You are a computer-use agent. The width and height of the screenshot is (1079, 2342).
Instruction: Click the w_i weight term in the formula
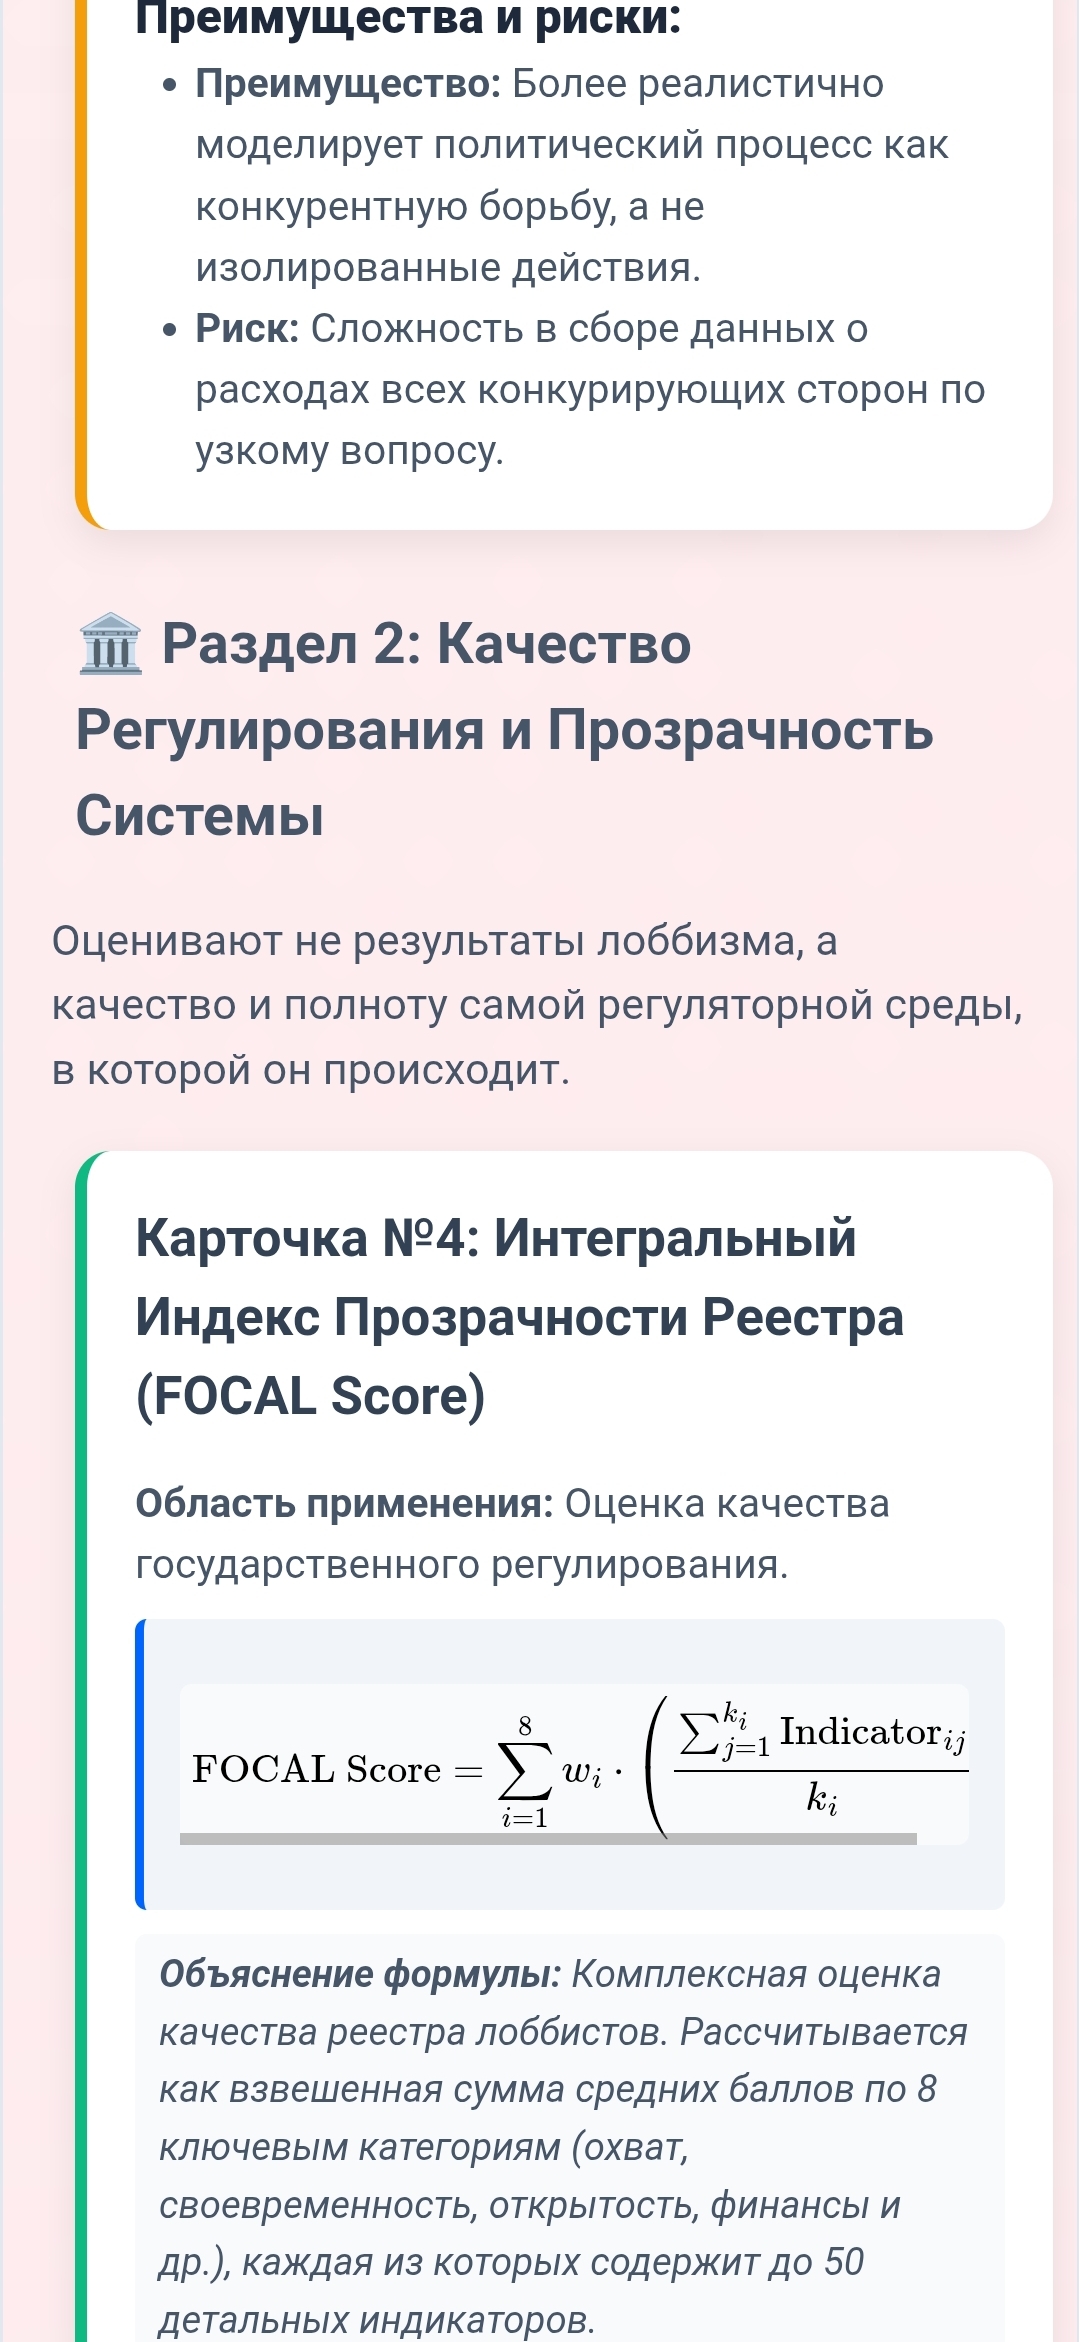tap(582, 1773)
